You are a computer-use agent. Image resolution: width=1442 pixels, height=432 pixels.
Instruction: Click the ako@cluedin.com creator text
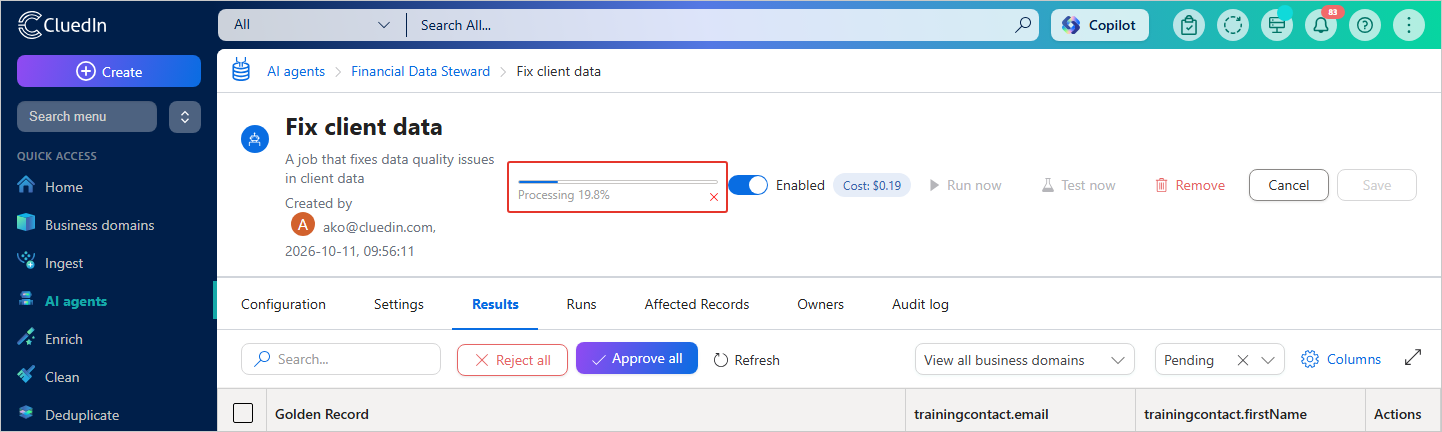378,227
